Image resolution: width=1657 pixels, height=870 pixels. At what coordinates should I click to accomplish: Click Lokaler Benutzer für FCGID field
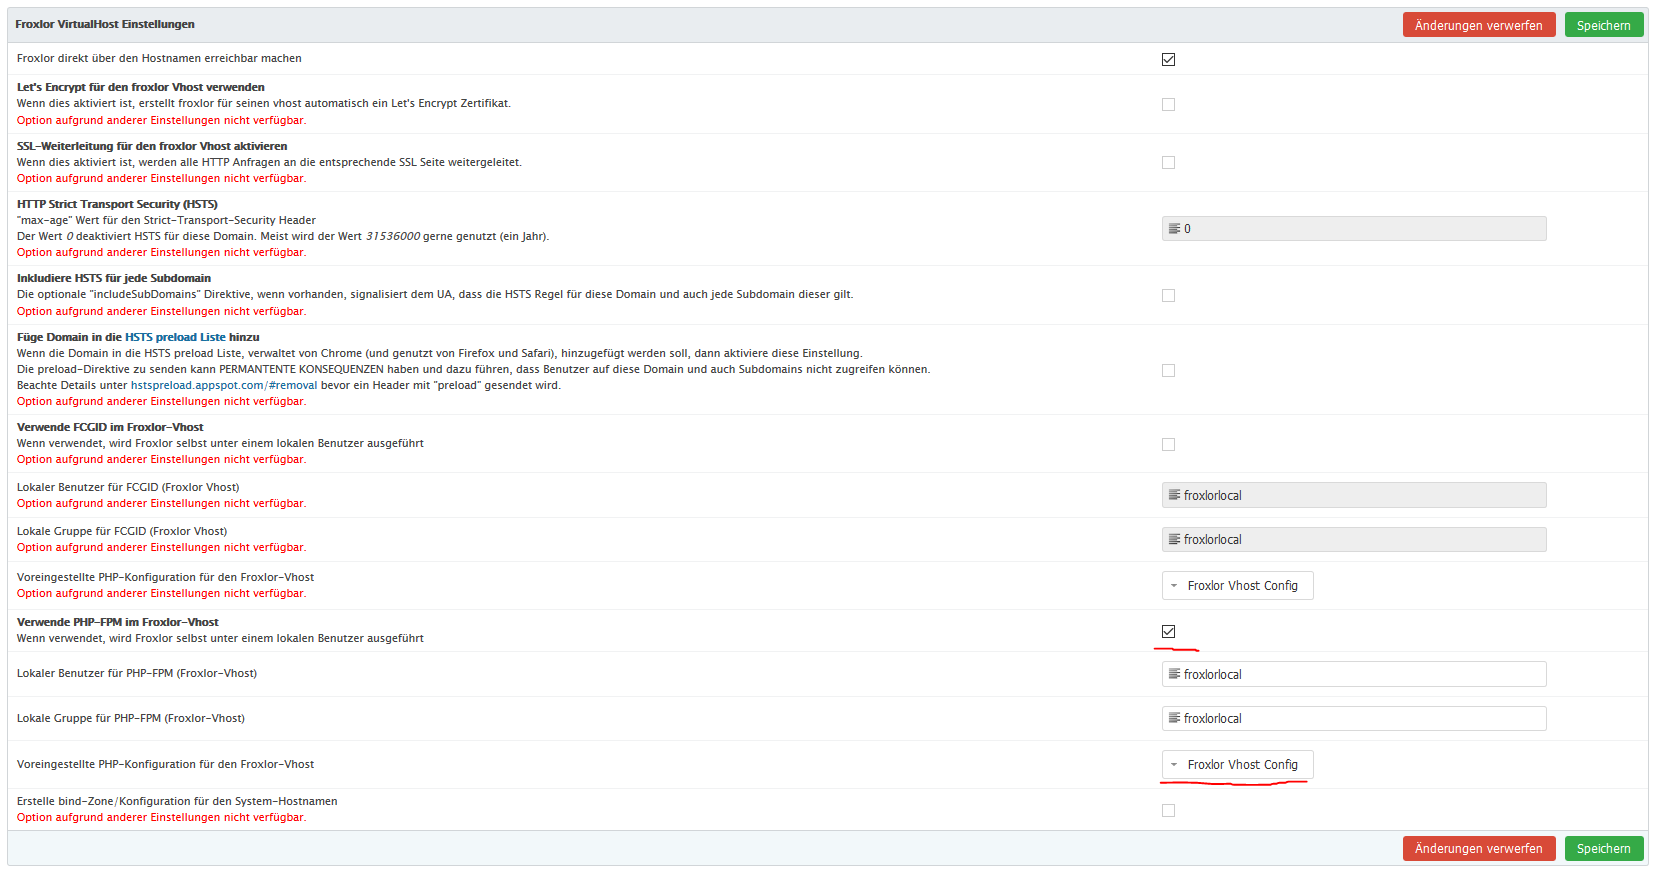1354,495
